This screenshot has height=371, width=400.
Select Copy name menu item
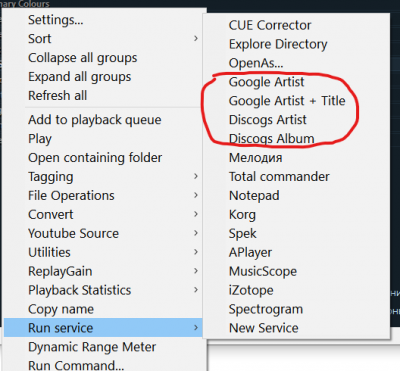click(103, 309)
